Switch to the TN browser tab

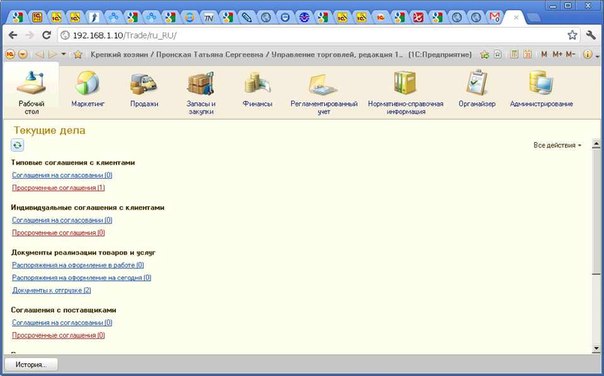(x=208, y=17)
